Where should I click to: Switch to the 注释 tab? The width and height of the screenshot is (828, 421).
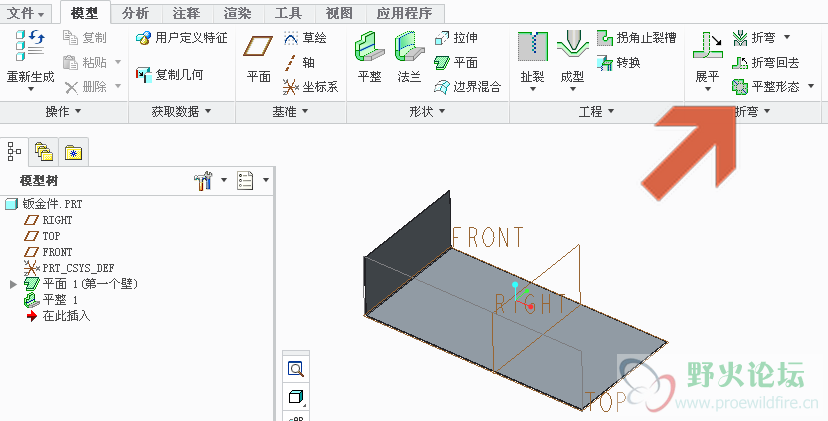[x=186, y=13]
